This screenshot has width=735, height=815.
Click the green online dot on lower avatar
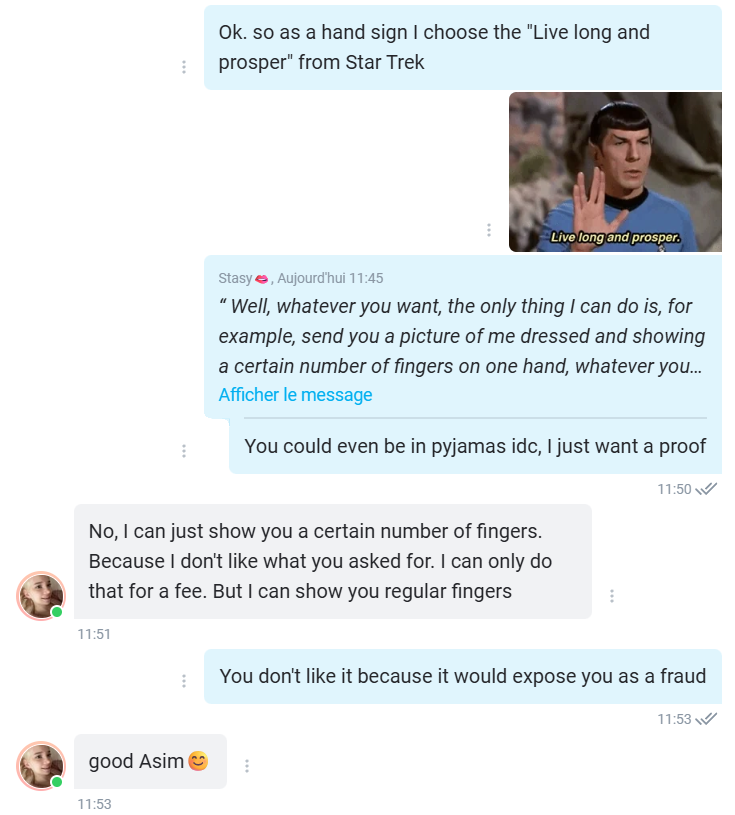point(57,782)
